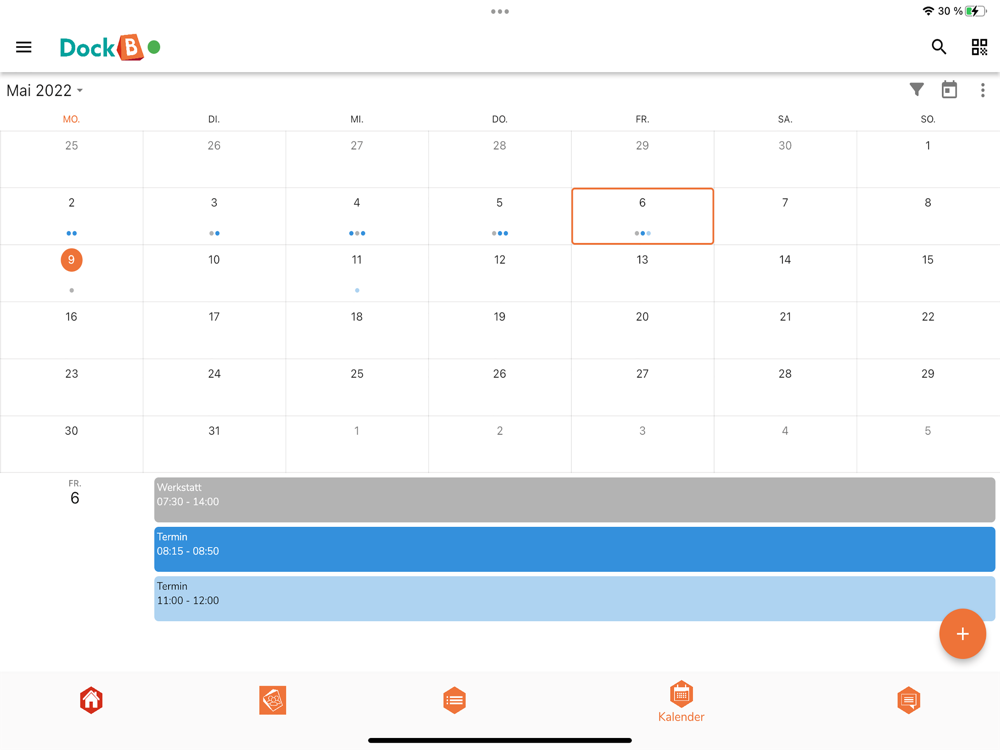Select May 8 in calendar
Viewport: 1000px width, 750px height.
pos(928,216)
